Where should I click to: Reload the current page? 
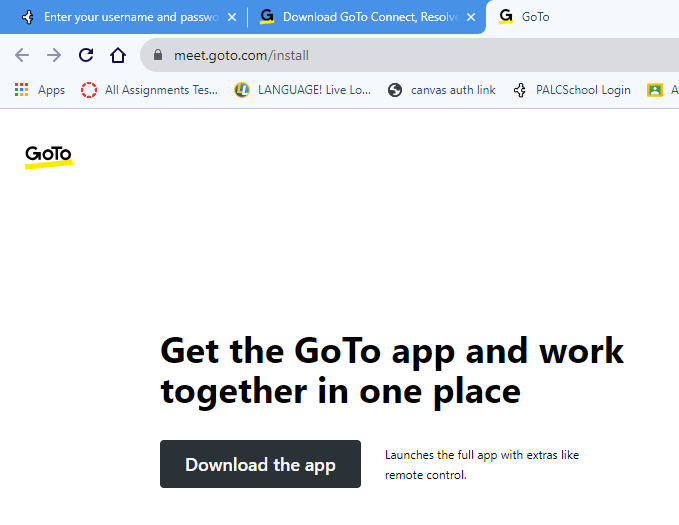pos(86,55)
